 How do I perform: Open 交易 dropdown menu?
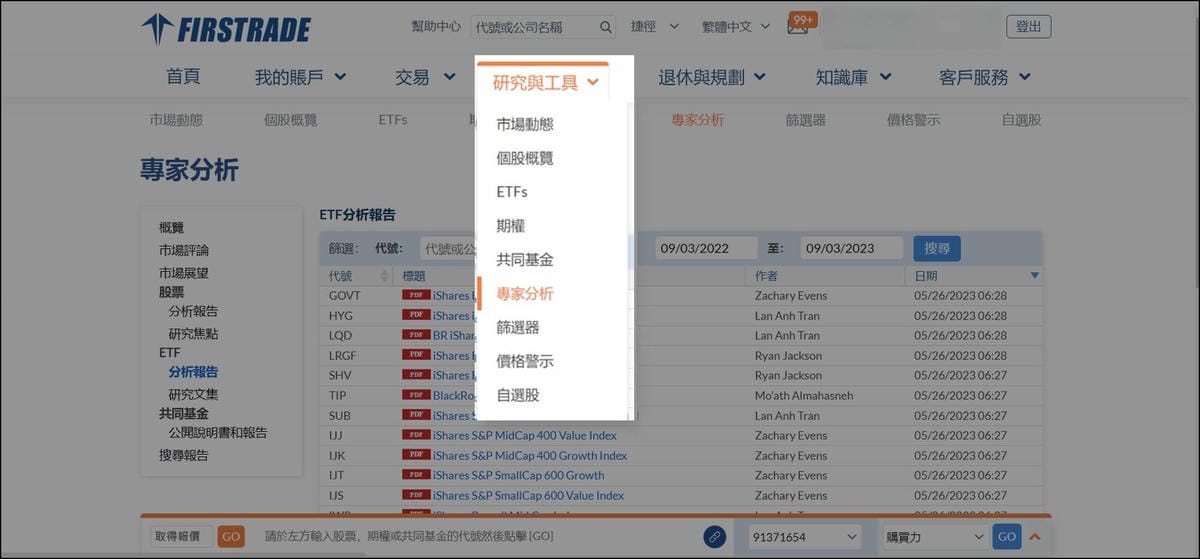426,77
